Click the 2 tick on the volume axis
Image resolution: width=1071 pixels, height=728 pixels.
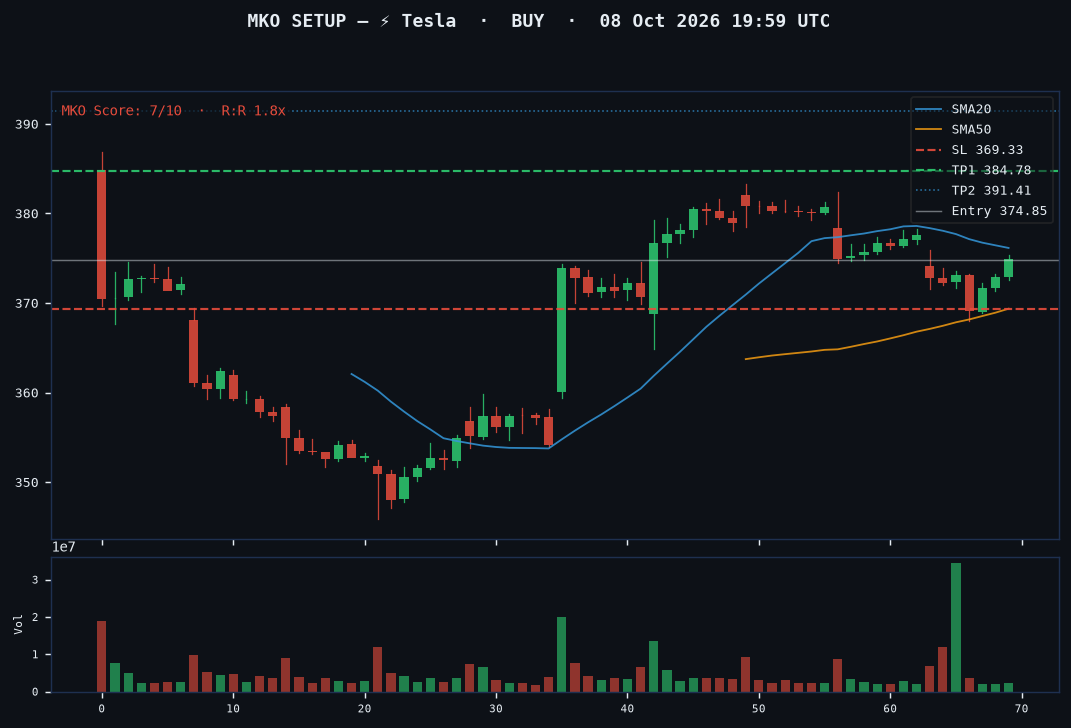coord(36,617)
